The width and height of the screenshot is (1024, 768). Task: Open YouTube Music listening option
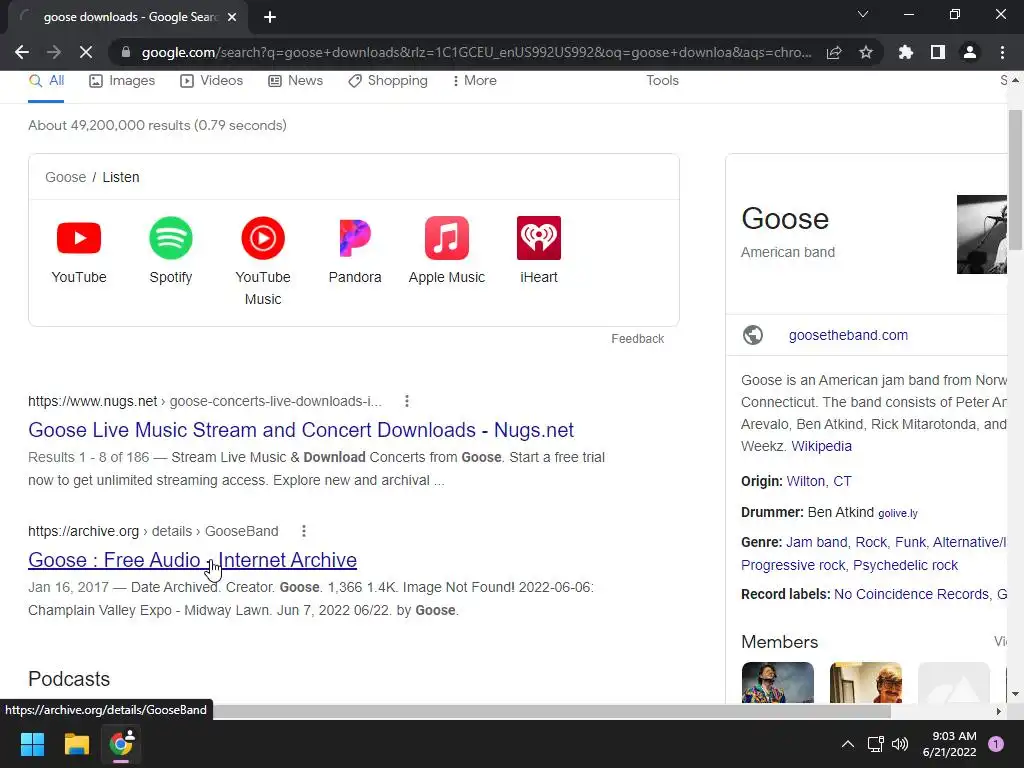[x=263, y=261]
